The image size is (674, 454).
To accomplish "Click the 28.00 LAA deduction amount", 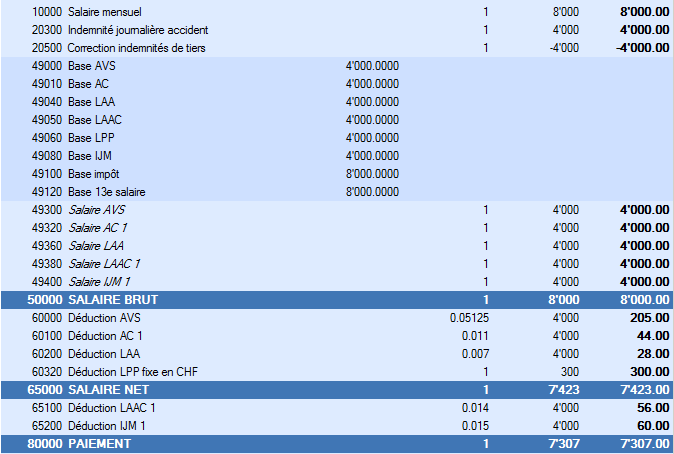I will pos(653,354).
